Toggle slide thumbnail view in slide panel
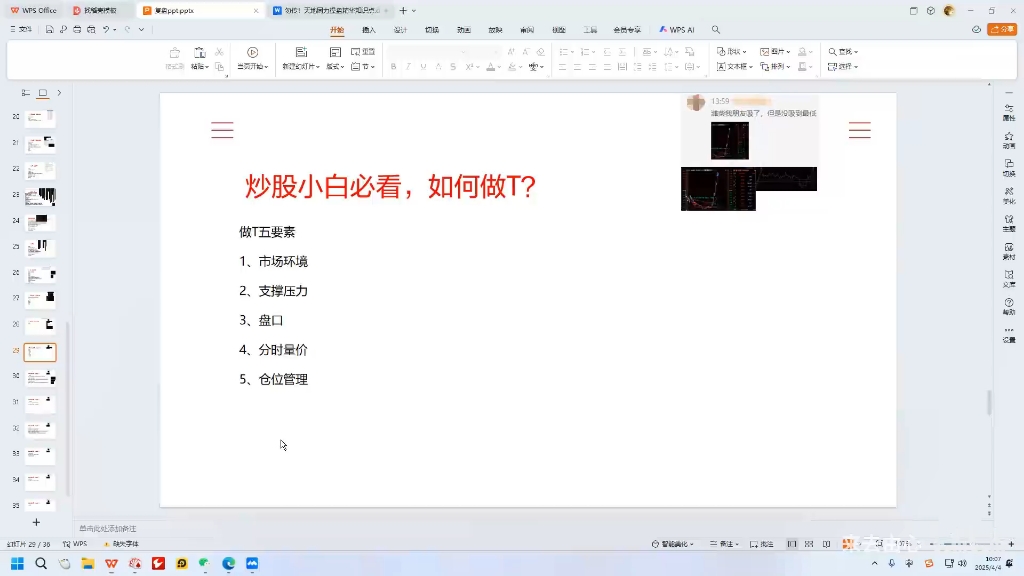The width and height of the screenshot is (1024, 576). (x=43, y=93)
